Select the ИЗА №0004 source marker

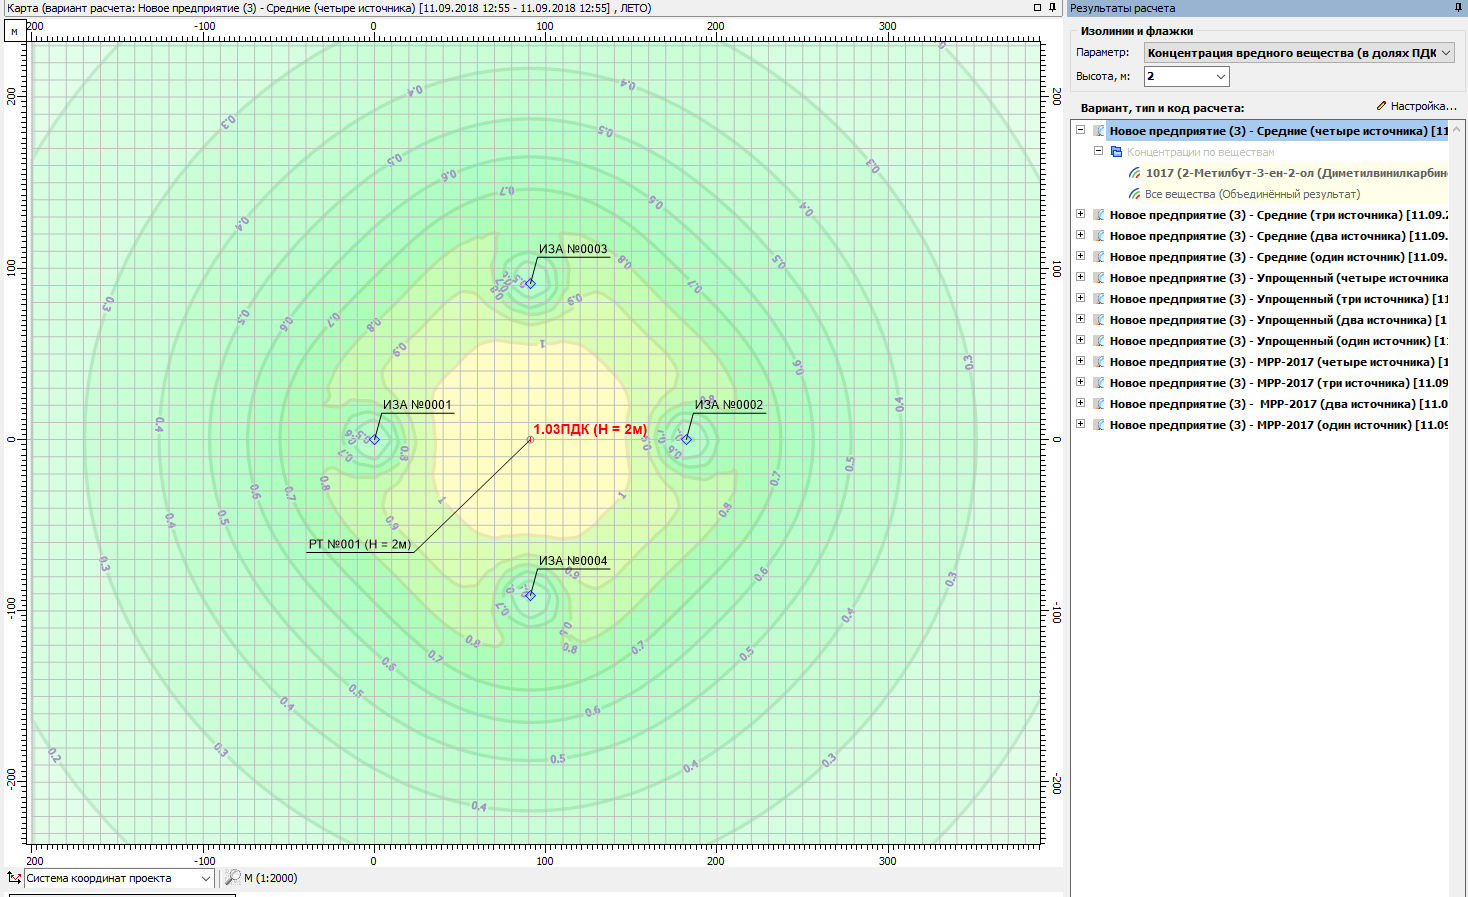click(530, 596)
